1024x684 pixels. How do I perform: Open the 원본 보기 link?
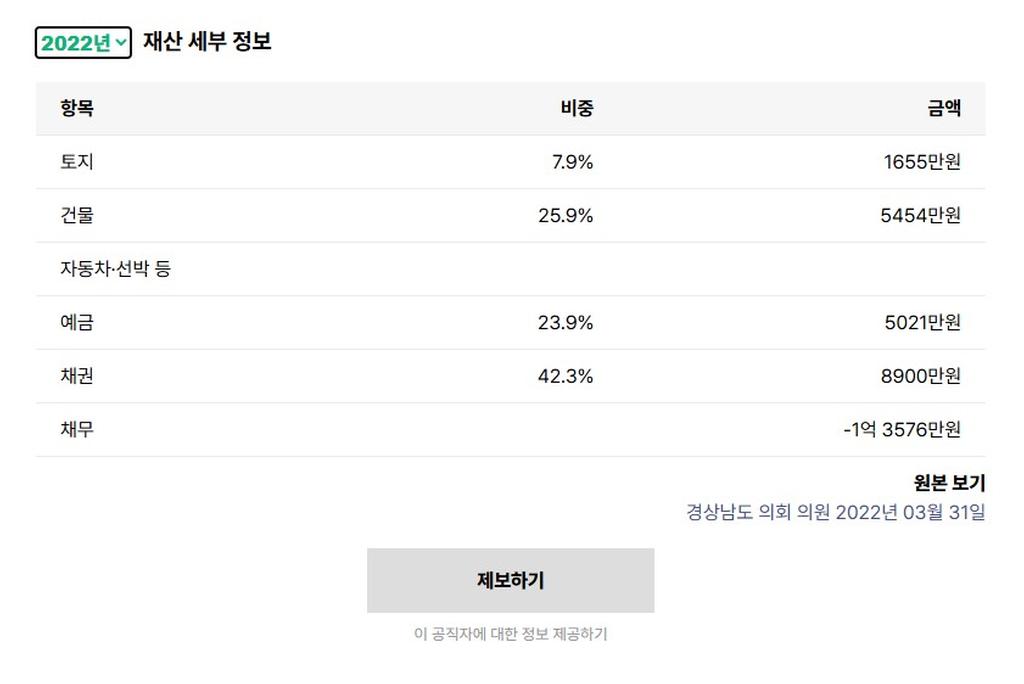point(949,483)
